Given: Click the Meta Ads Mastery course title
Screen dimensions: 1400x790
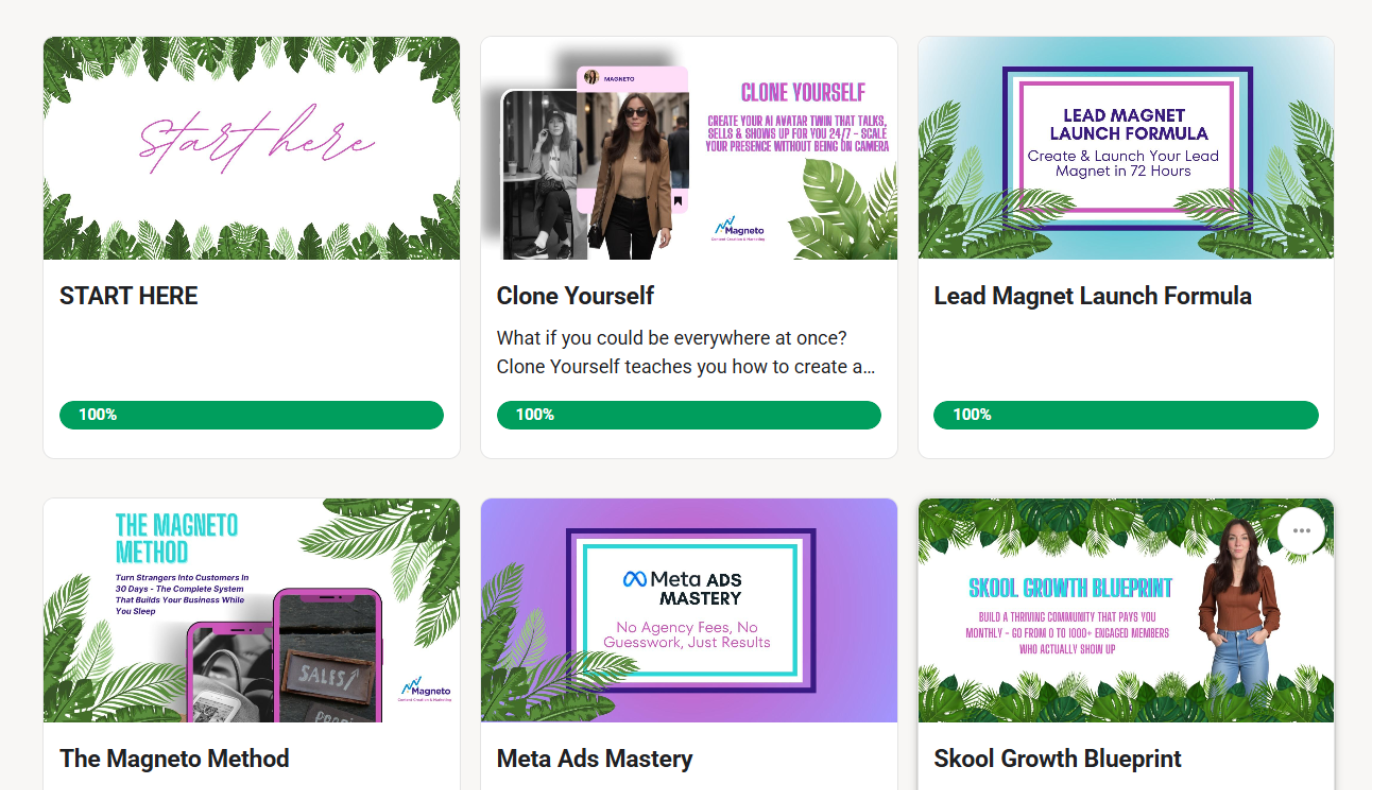Looking at the screenshot, I should (x=595, y=759).
